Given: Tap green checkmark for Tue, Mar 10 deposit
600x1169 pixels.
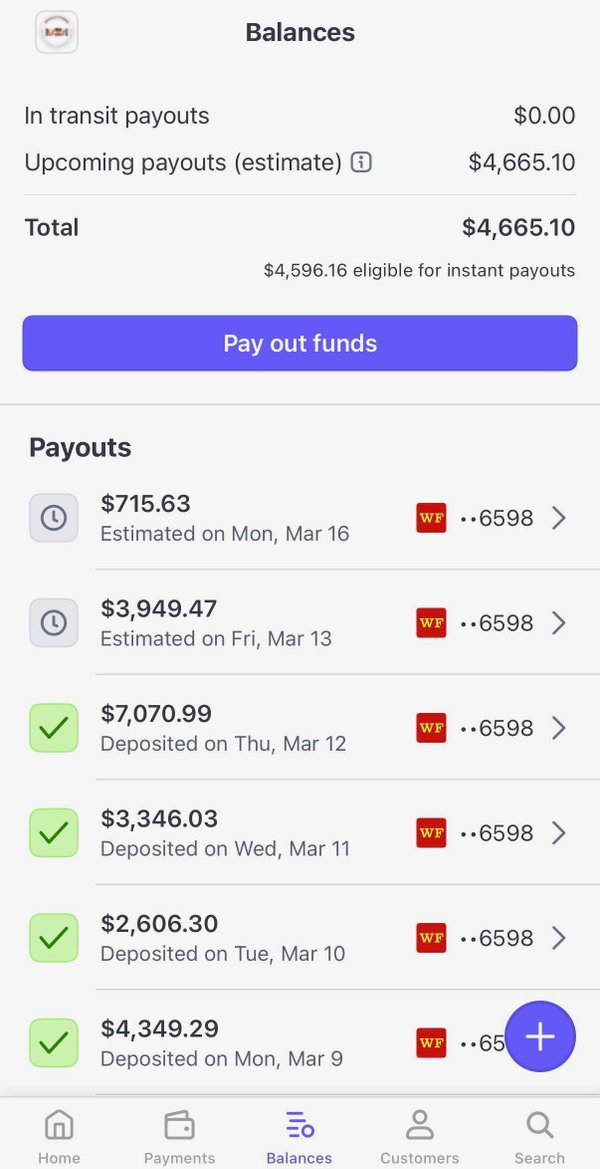Looking at the screenshot, I should click(x=53, y=938).
